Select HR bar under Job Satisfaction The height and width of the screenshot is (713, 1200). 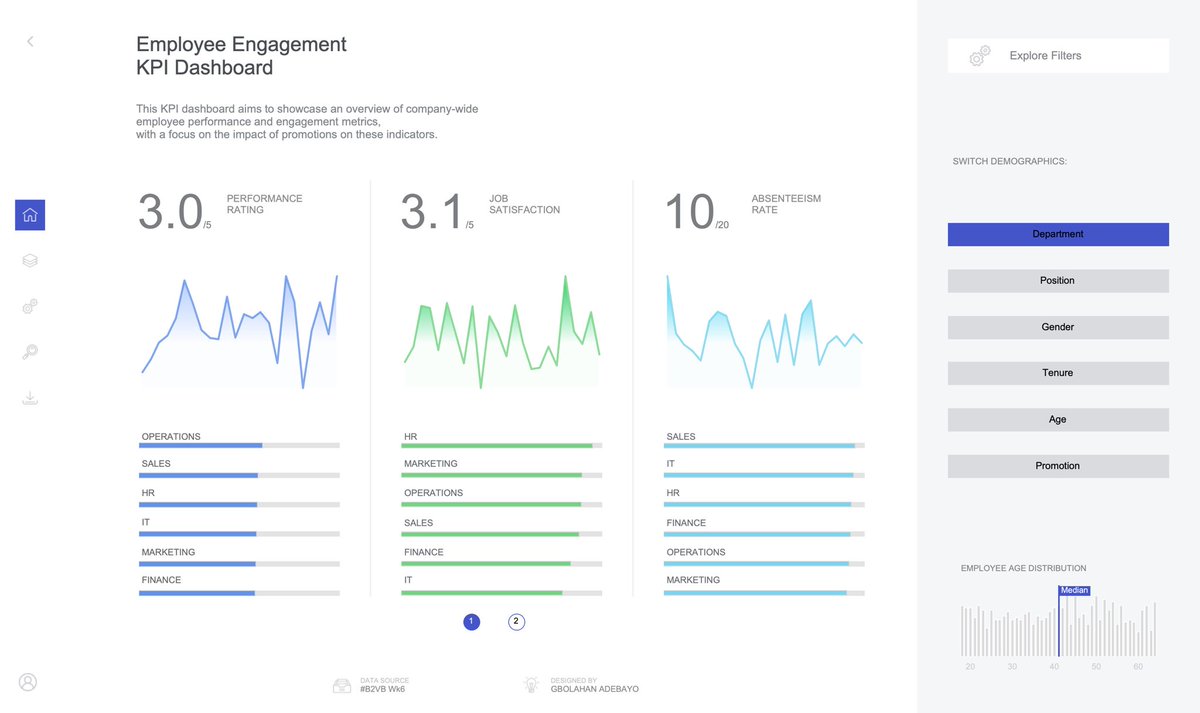[502, 445]
